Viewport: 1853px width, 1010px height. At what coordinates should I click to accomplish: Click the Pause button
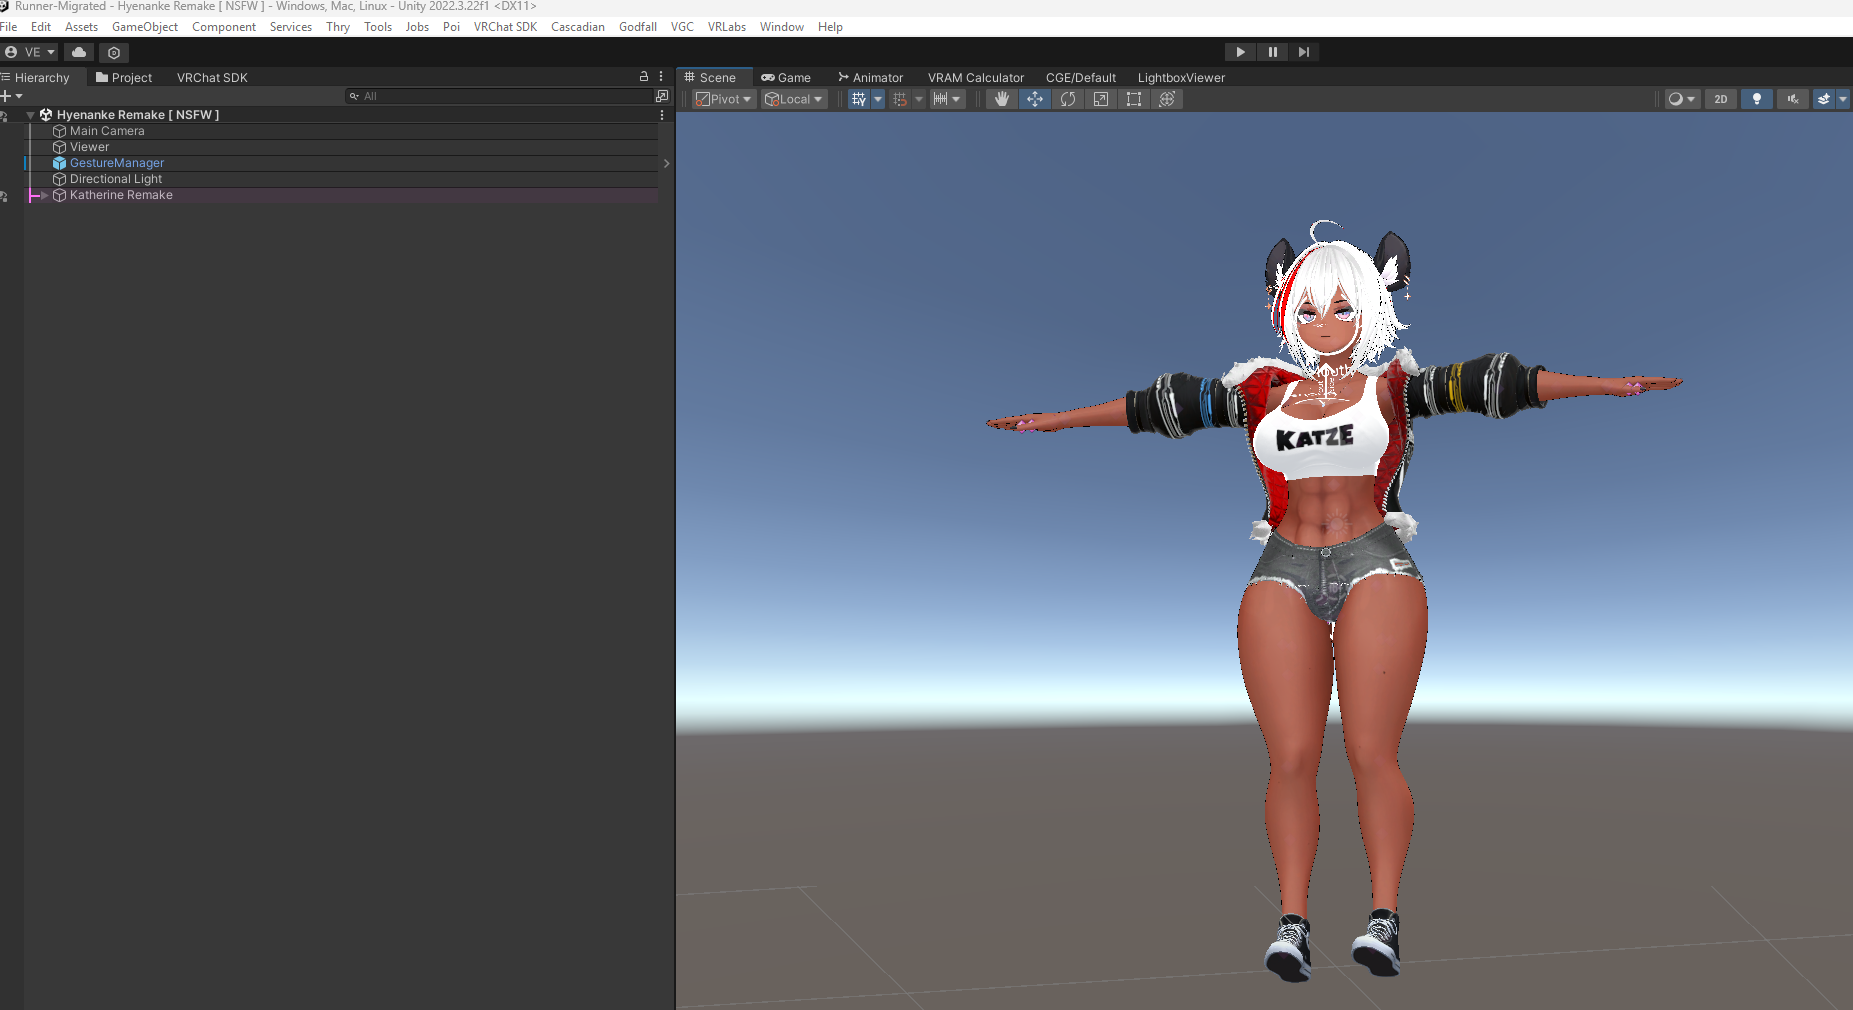coord(1272,52)
